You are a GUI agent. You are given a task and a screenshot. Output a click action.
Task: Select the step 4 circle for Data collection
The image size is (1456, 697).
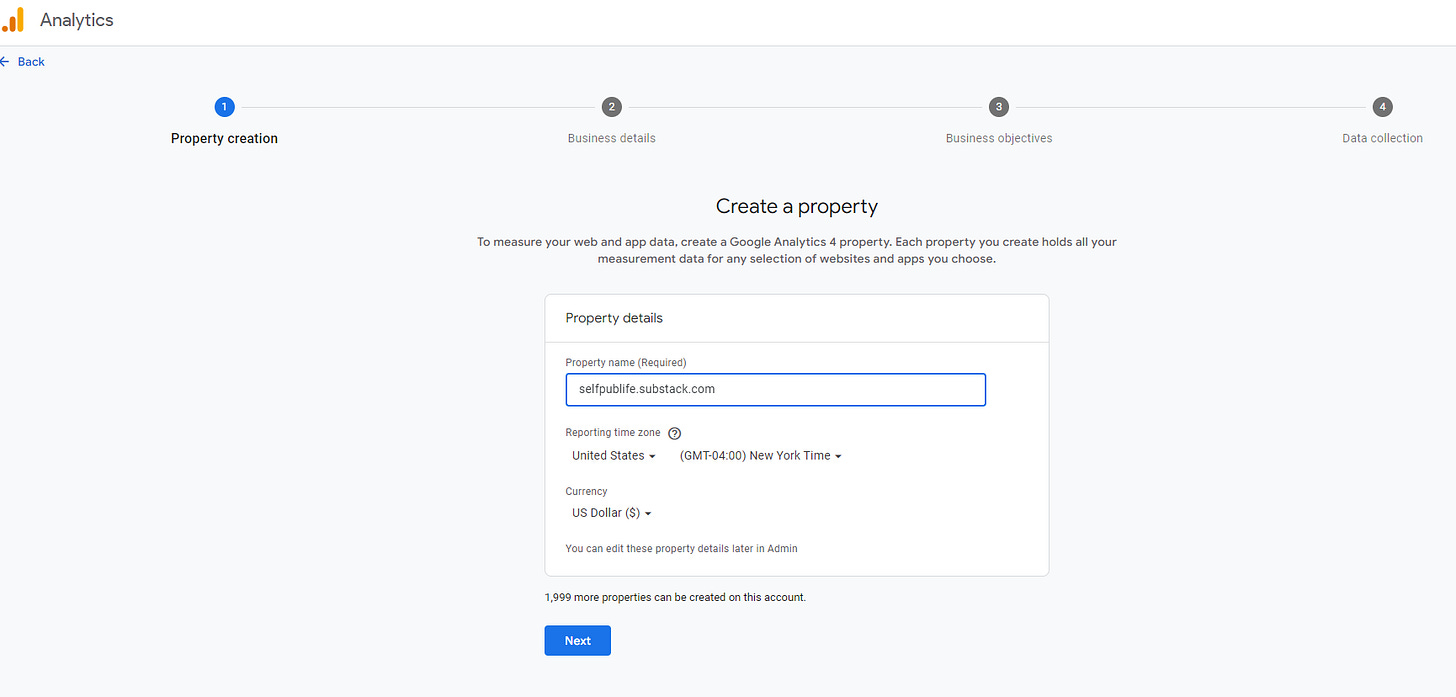tap(1382, 106)
